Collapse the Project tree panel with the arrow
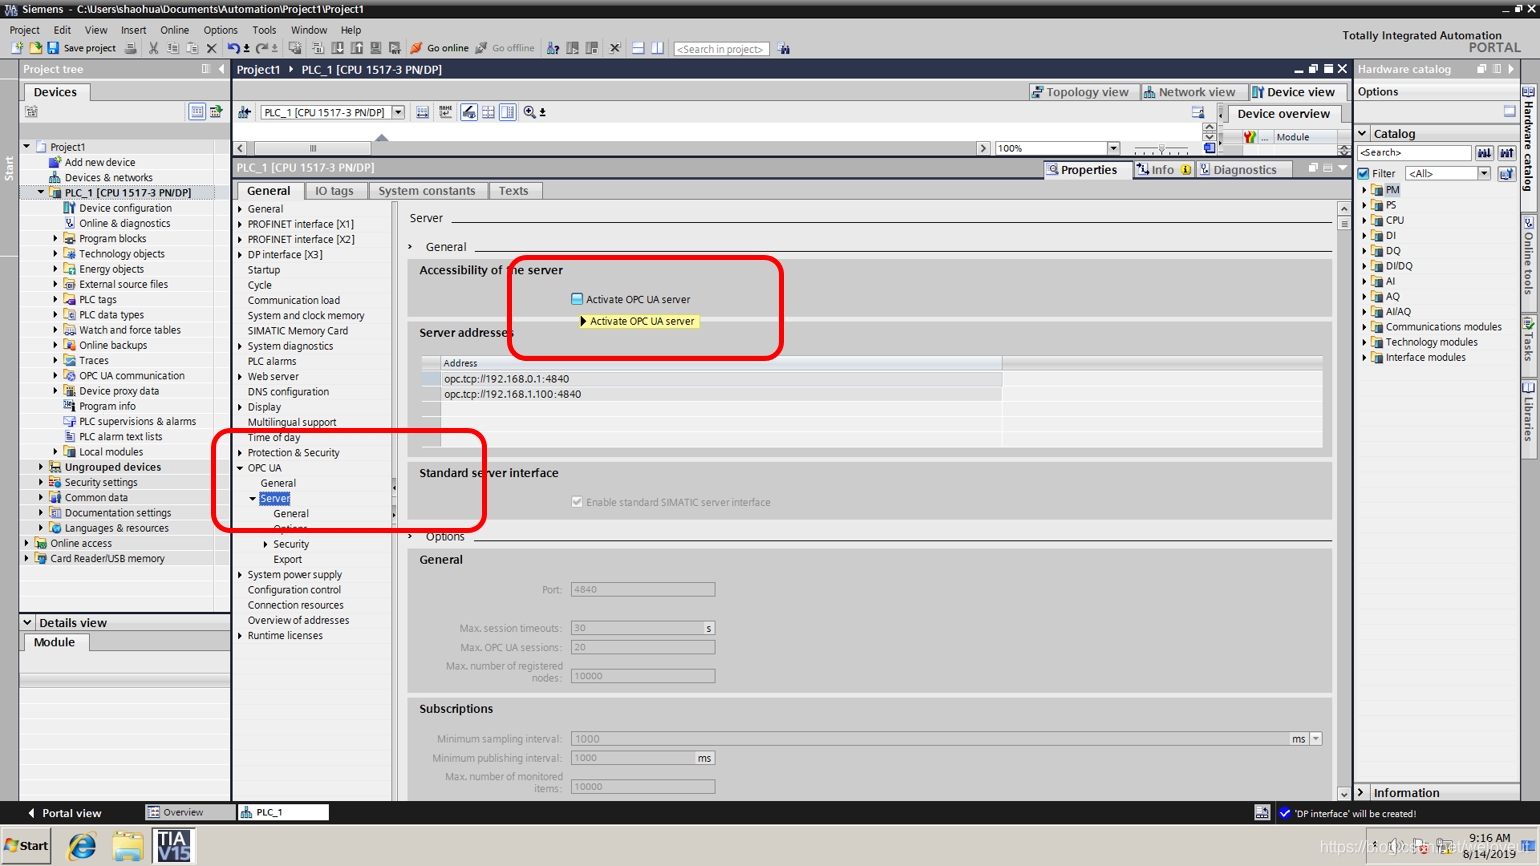The image size is (1540, 866). (x=222, y=69)
